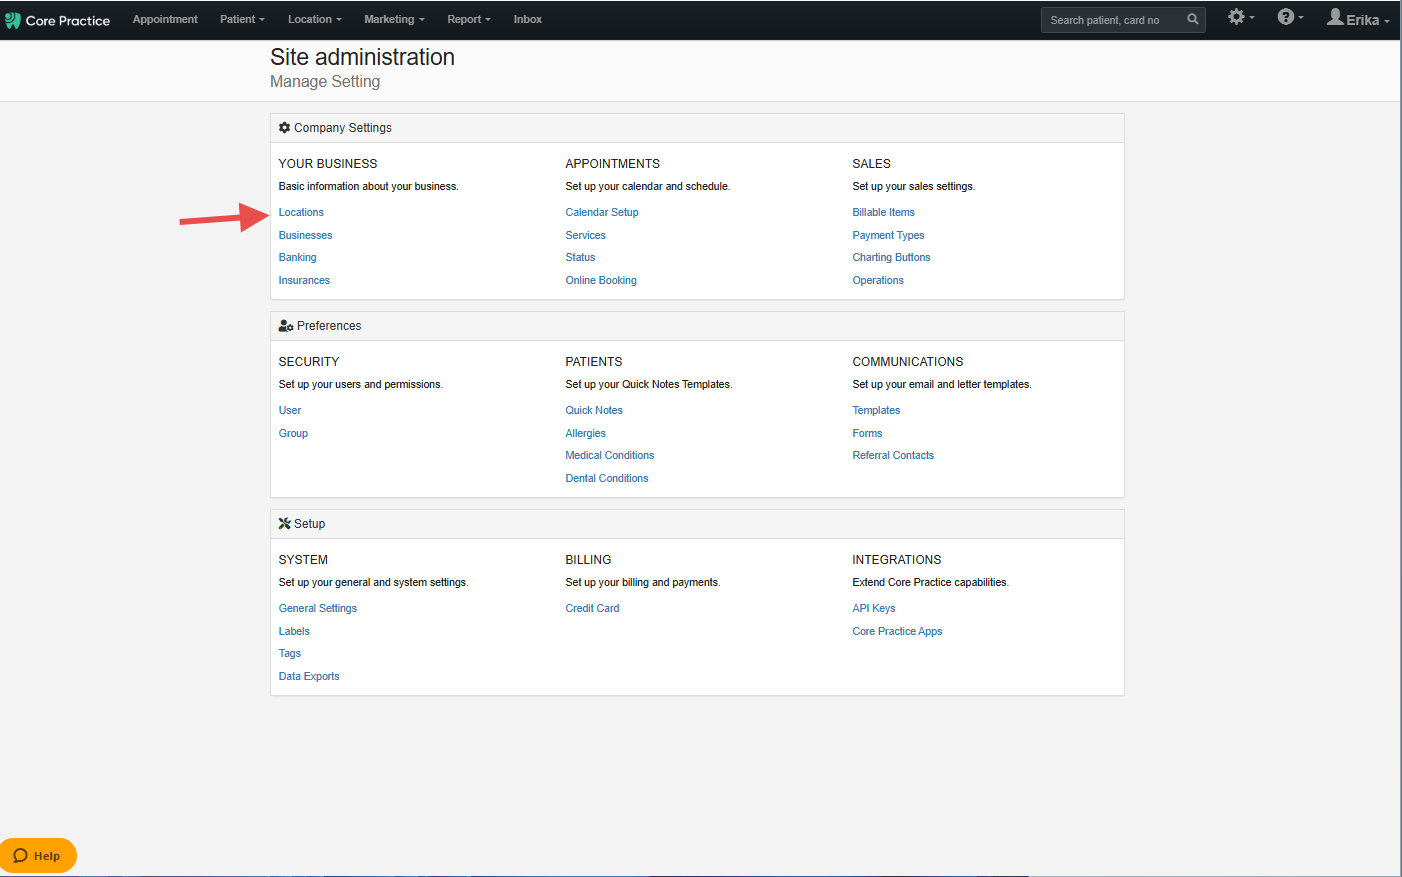Open the Tags link
Image resolution: width=1402 pixels, height=877 pixels.
pyautogui.click(x=289, y=653)
